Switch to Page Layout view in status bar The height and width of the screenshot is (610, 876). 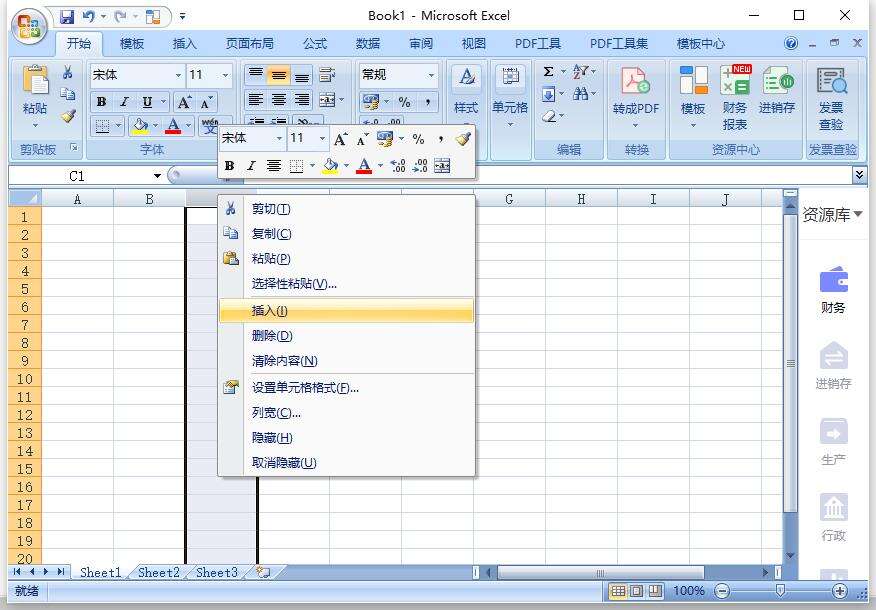637,590
